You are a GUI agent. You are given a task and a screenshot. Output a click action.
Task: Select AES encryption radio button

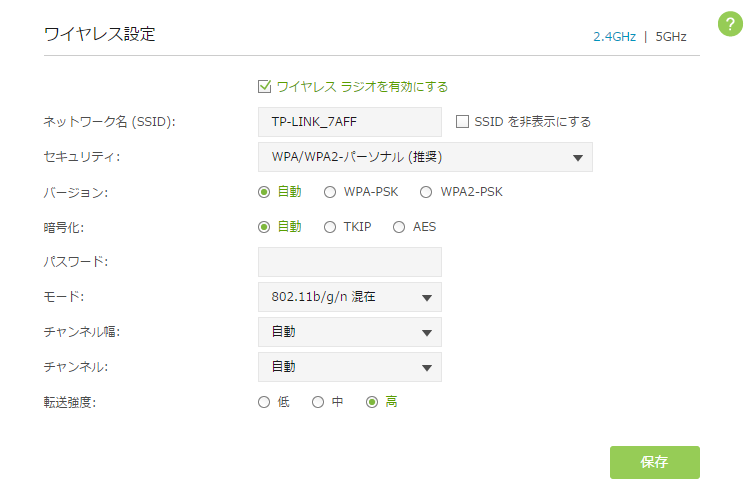coord(399,227)
